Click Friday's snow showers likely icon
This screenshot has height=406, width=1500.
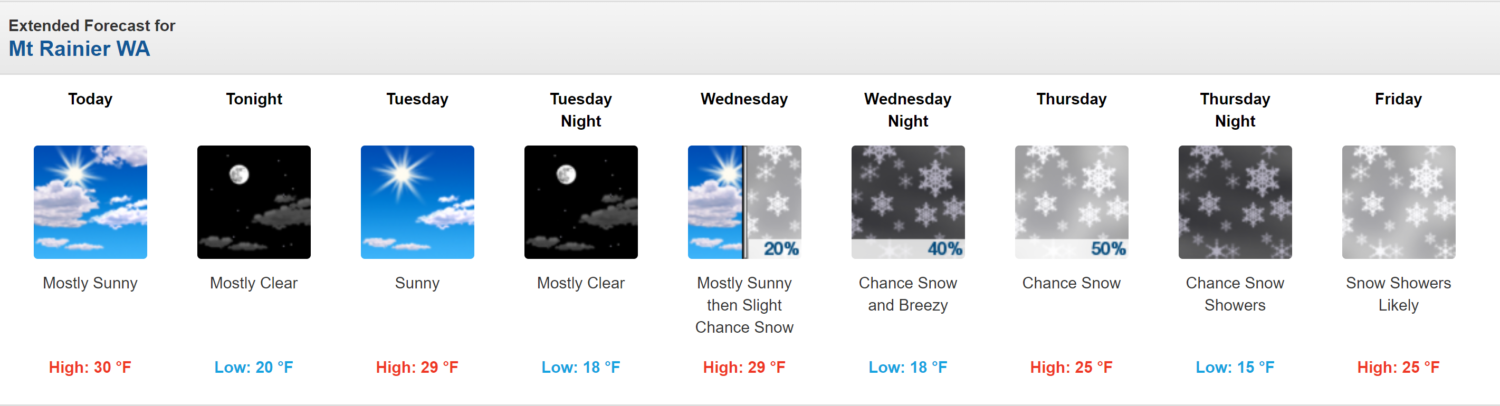click(x=1398, y=203)
